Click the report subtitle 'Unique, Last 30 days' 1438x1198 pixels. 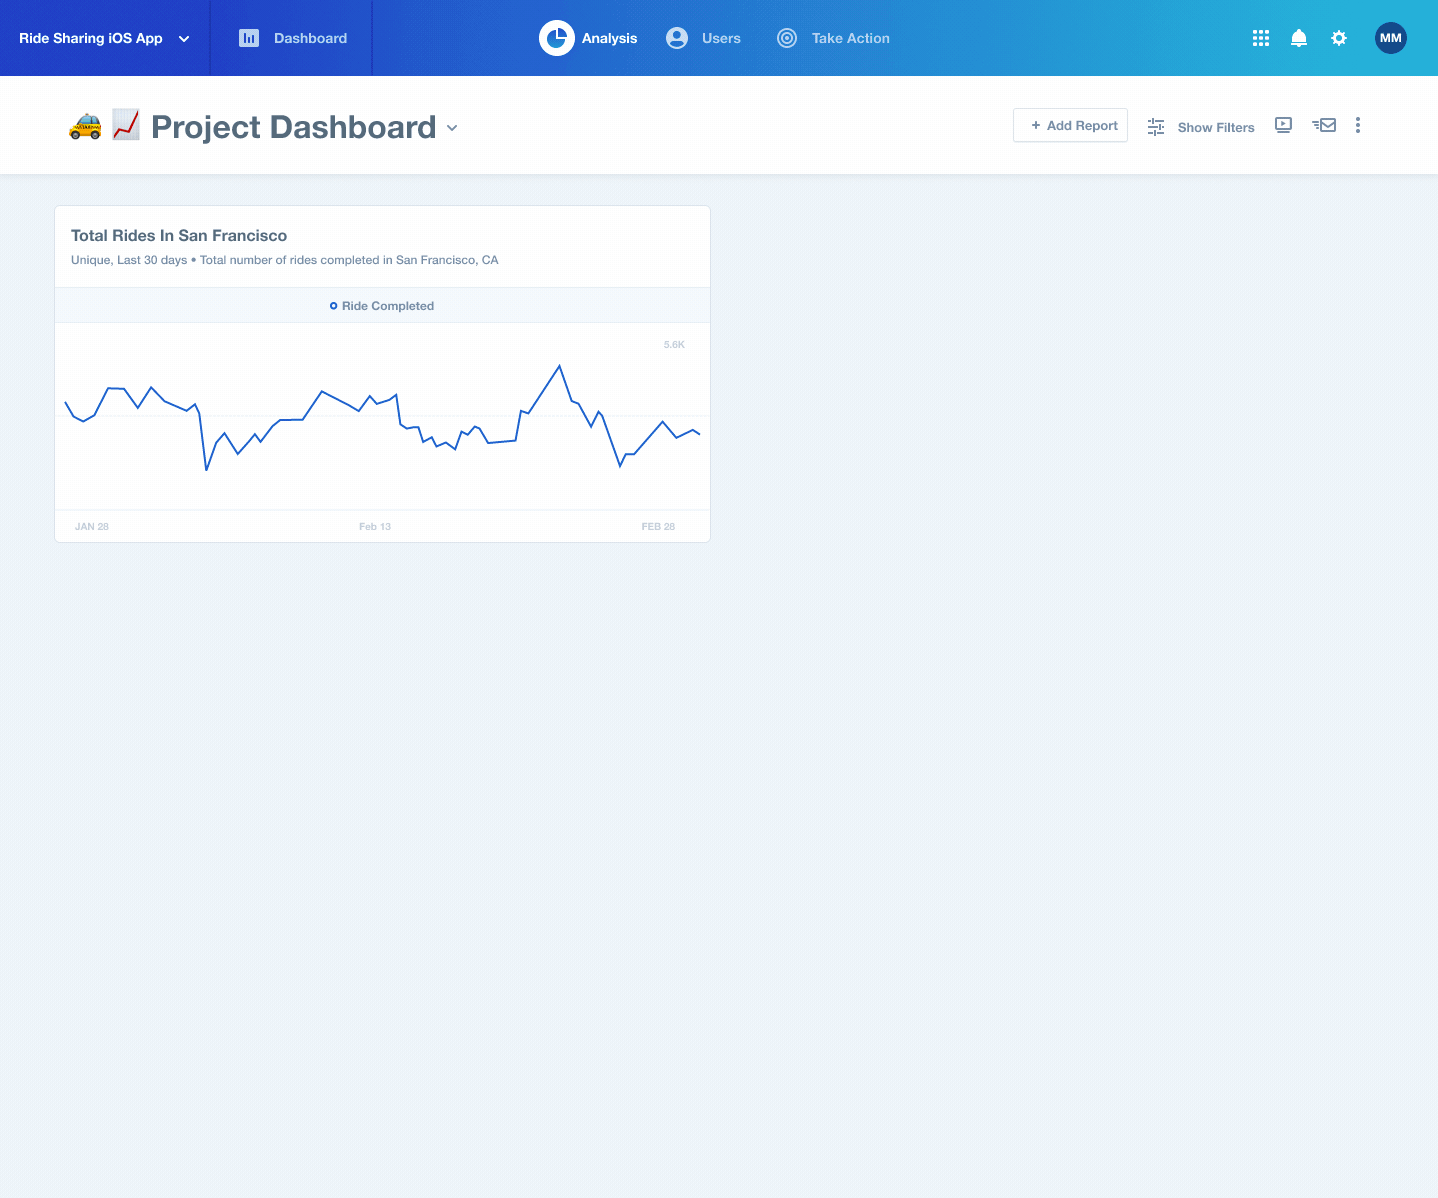[x=129, y=260]
